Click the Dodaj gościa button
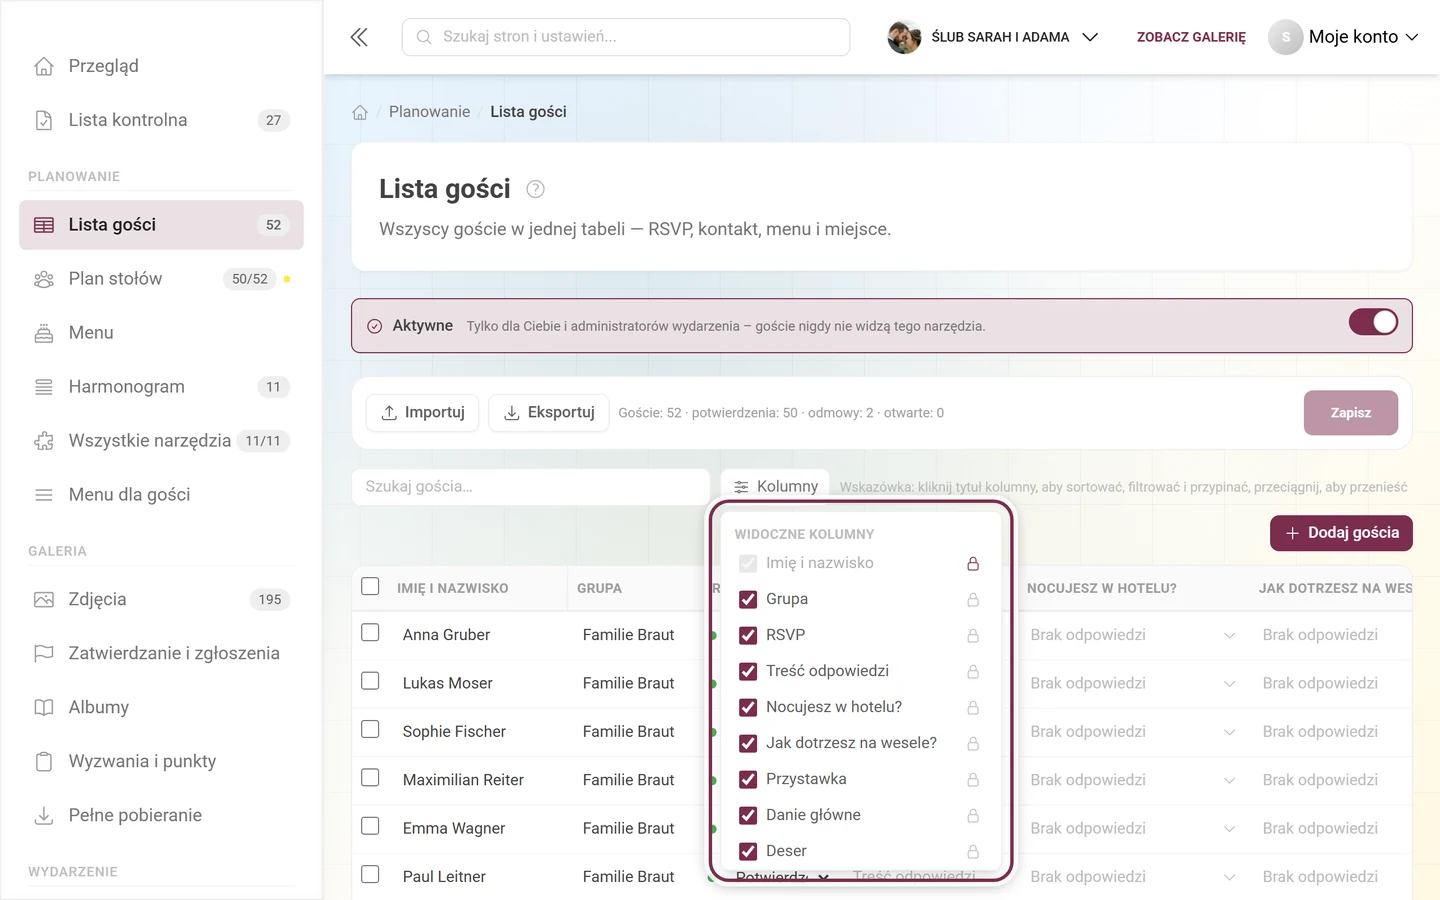Image resolution: width=1440 pixels, height=900 pixels. (1341, 533)
